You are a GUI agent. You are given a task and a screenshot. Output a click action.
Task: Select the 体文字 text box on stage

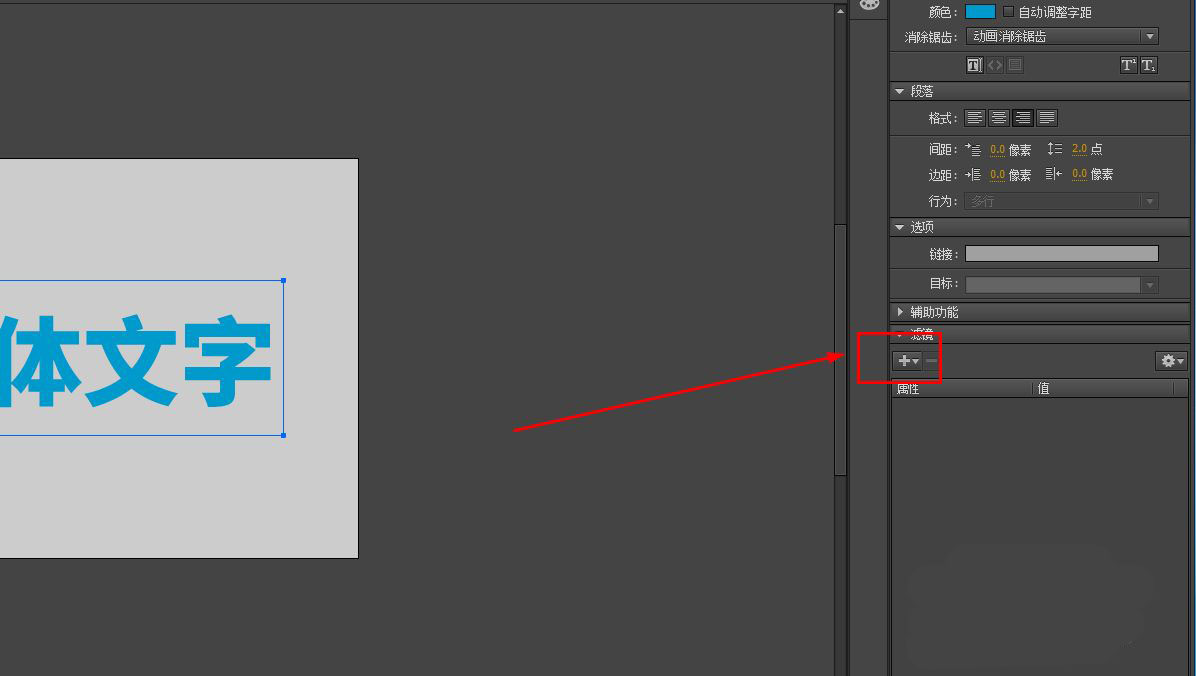pyautogui.click(x=142, y=359)
